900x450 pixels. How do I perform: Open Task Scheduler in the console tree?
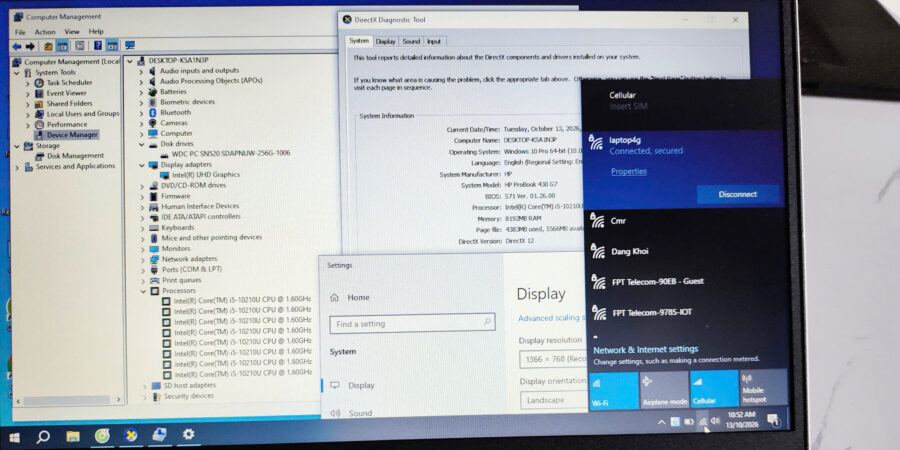click(69, 83)
